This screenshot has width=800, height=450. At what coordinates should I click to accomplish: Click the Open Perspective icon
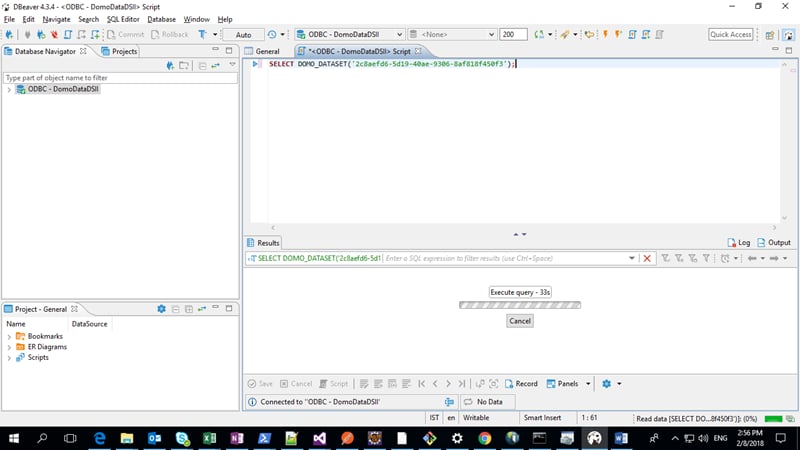770,35
